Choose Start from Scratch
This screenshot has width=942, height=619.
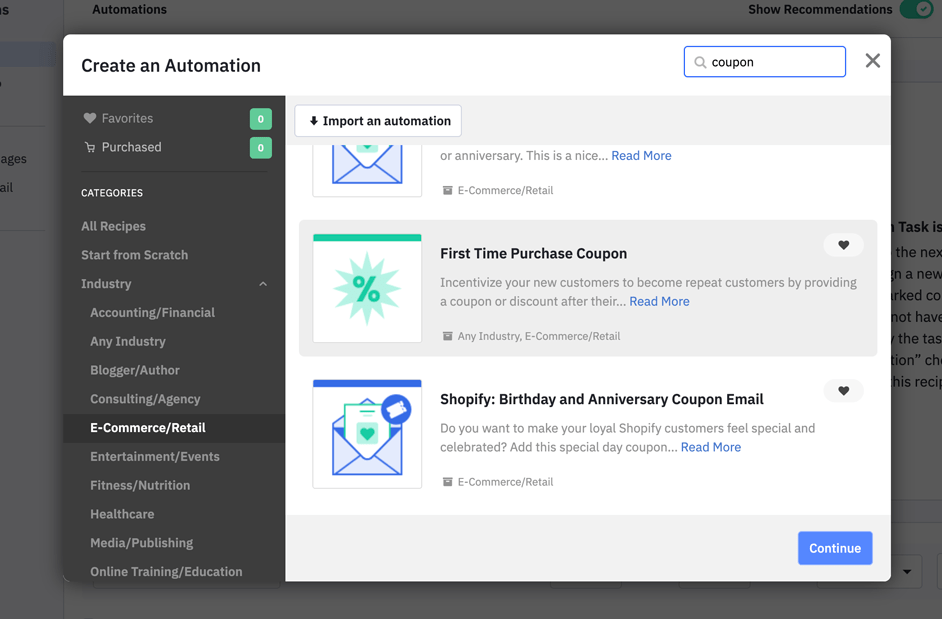[x=134, y=255]
